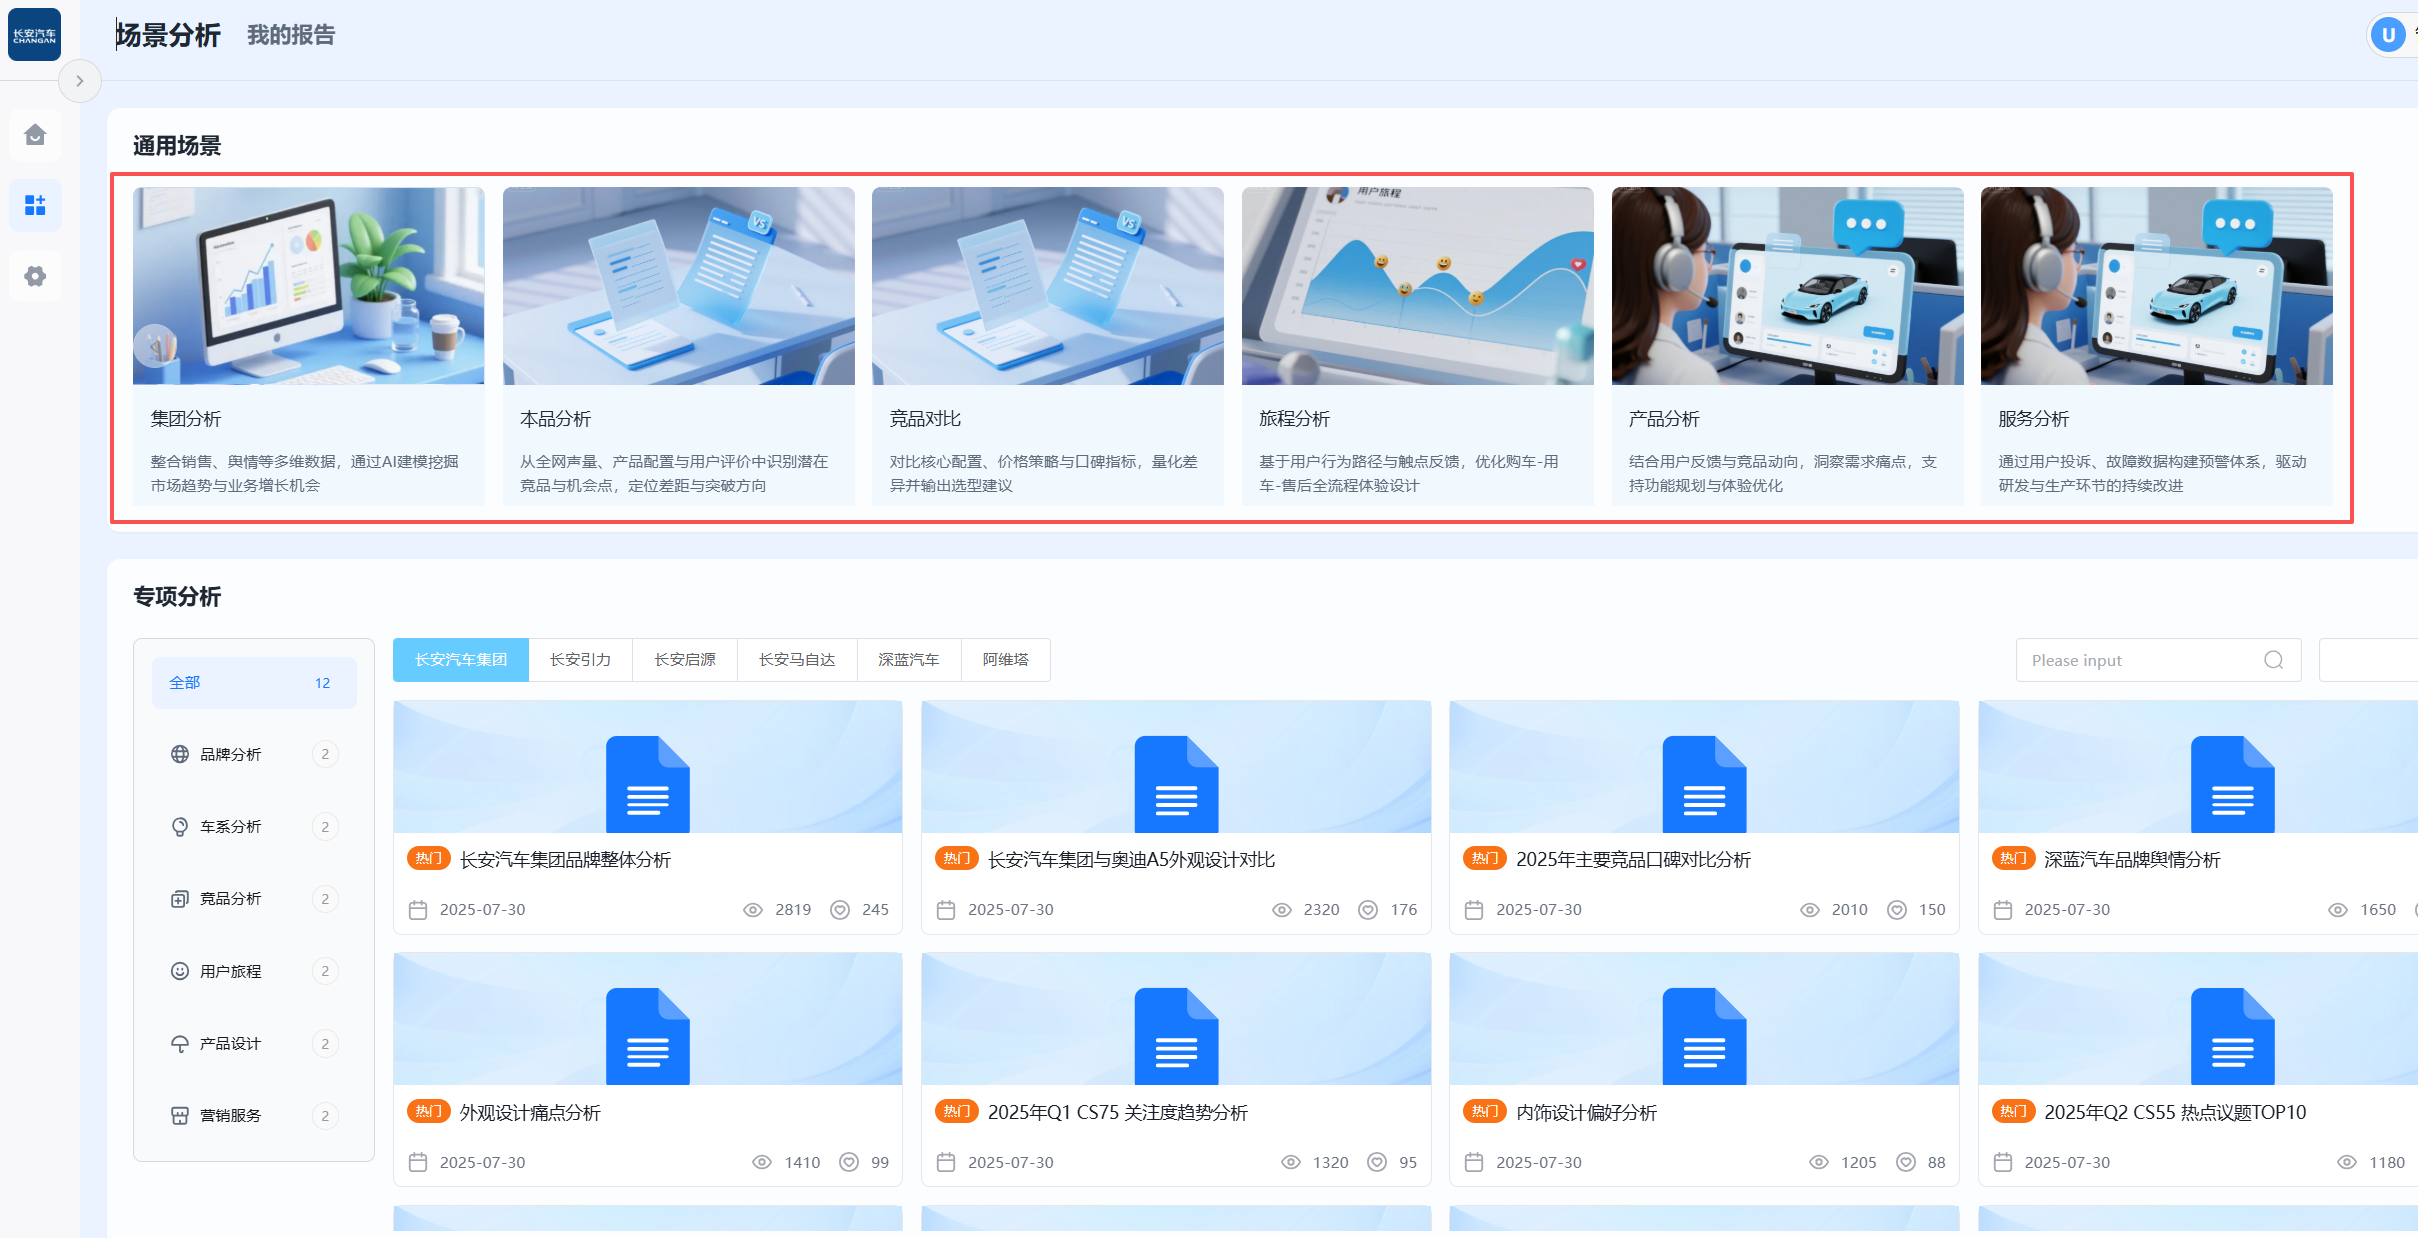Click the Changan logo icon
Viewport: 2418px width, 1238px height.
(35, 35)
